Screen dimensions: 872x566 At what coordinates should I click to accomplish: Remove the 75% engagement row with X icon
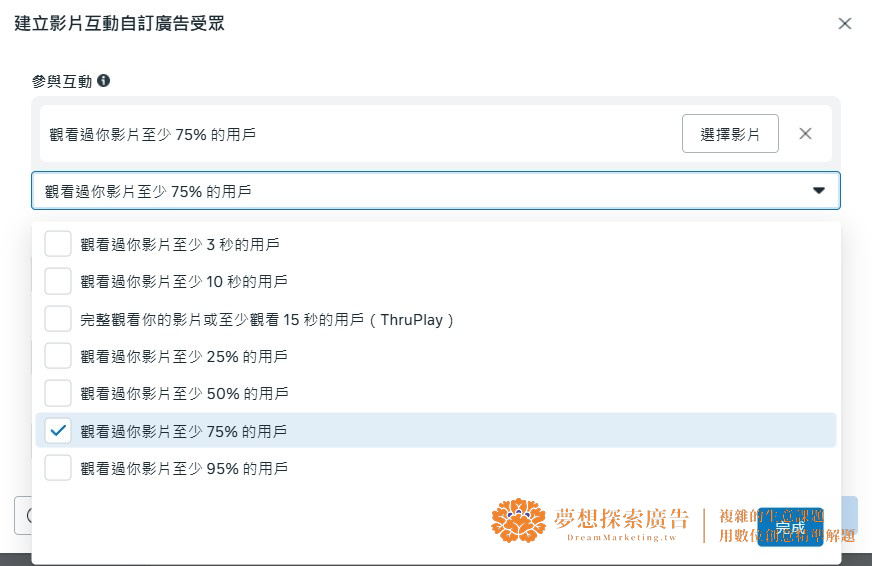805,133
